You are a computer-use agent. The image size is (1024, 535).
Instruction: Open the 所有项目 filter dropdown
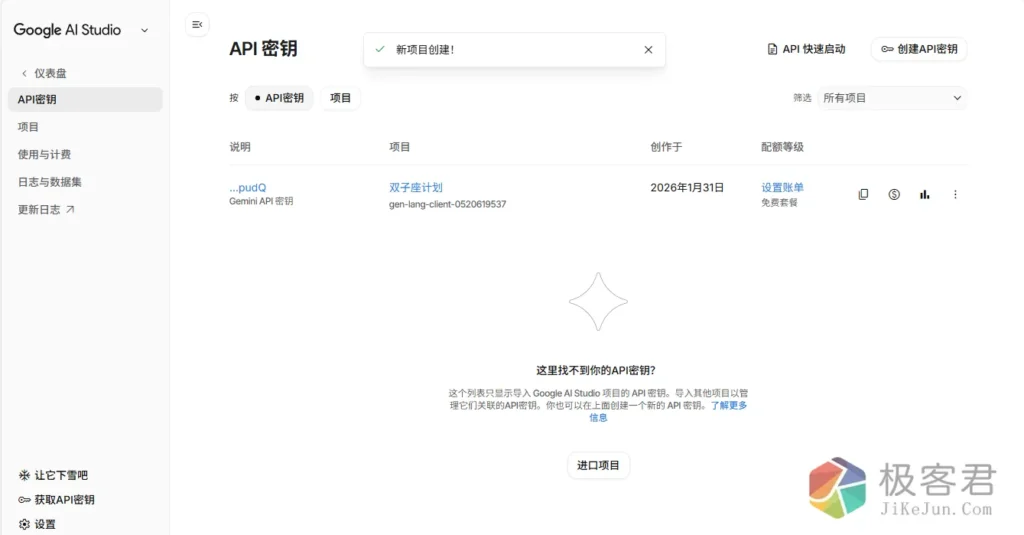point(892,98)
